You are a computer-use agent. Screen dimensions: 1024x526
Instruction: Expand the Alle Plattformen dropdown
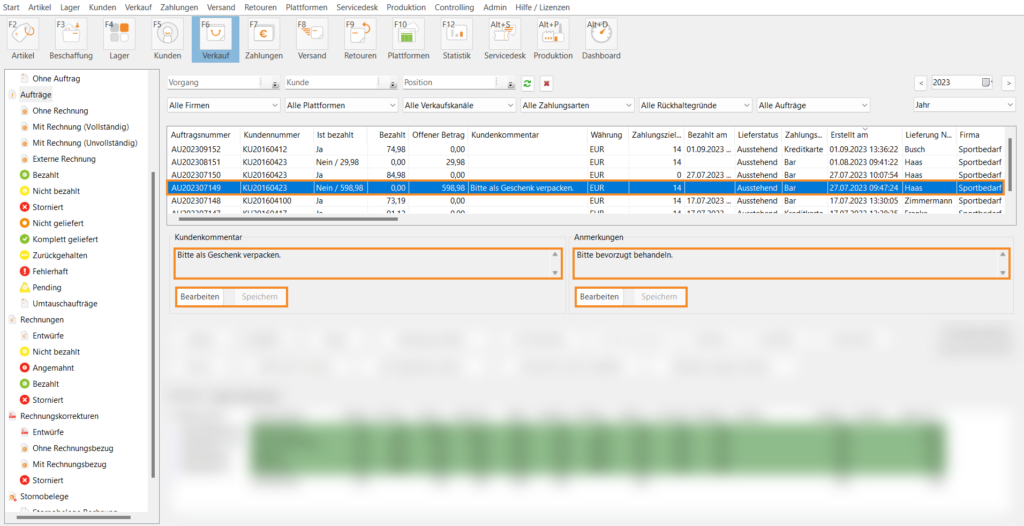(340, 104)
